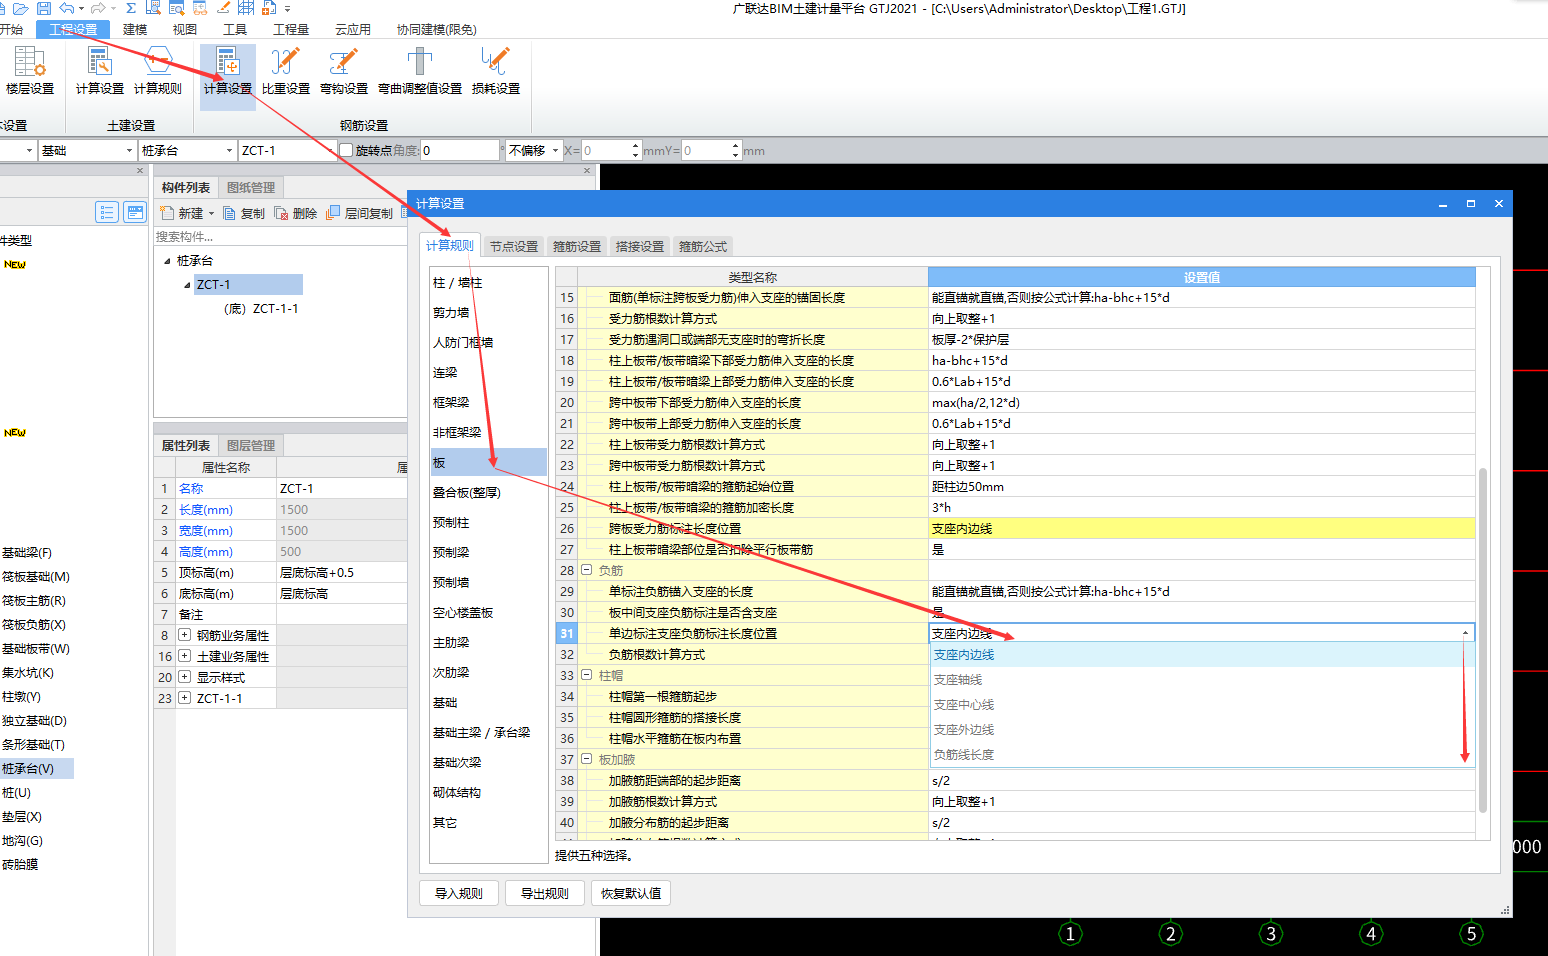Open the 比重设置 ribbon tool
Viewport: 1548px width, 956px height.
[x=286, y=71]
